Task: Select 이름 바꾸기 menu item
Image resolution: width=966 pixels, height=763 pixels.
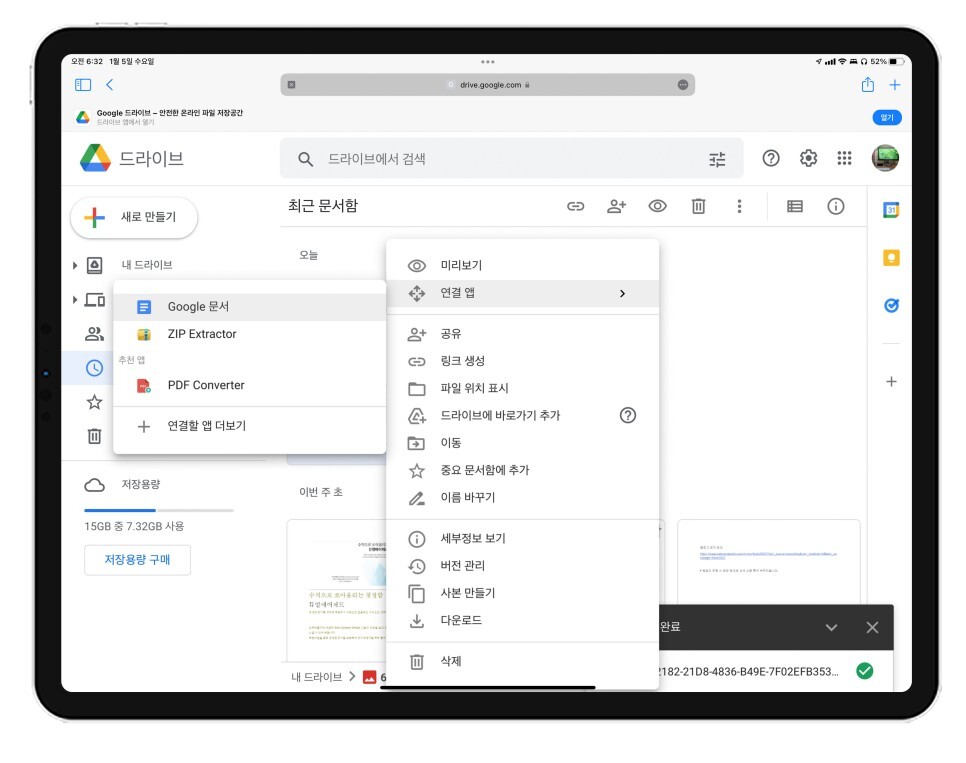Action: [x=522, y=497]
